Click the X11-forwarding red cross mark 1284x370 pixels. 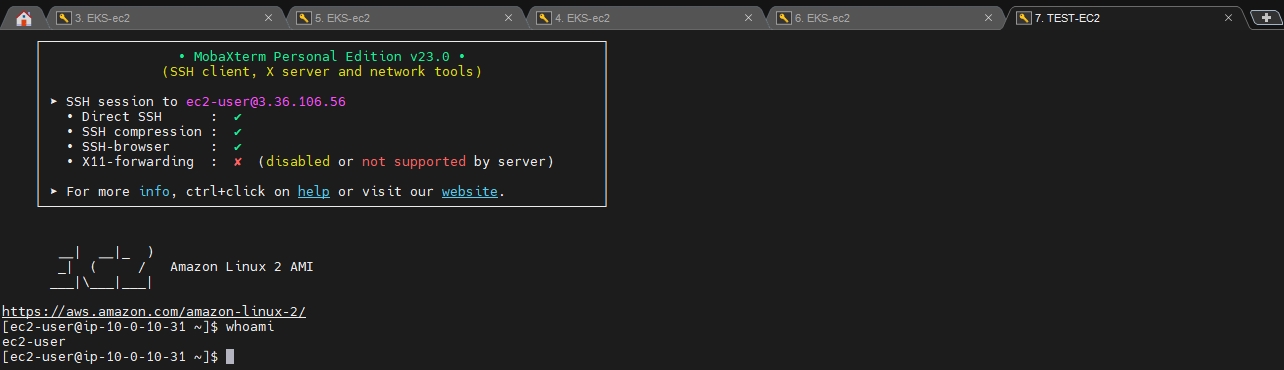(238, 162)
